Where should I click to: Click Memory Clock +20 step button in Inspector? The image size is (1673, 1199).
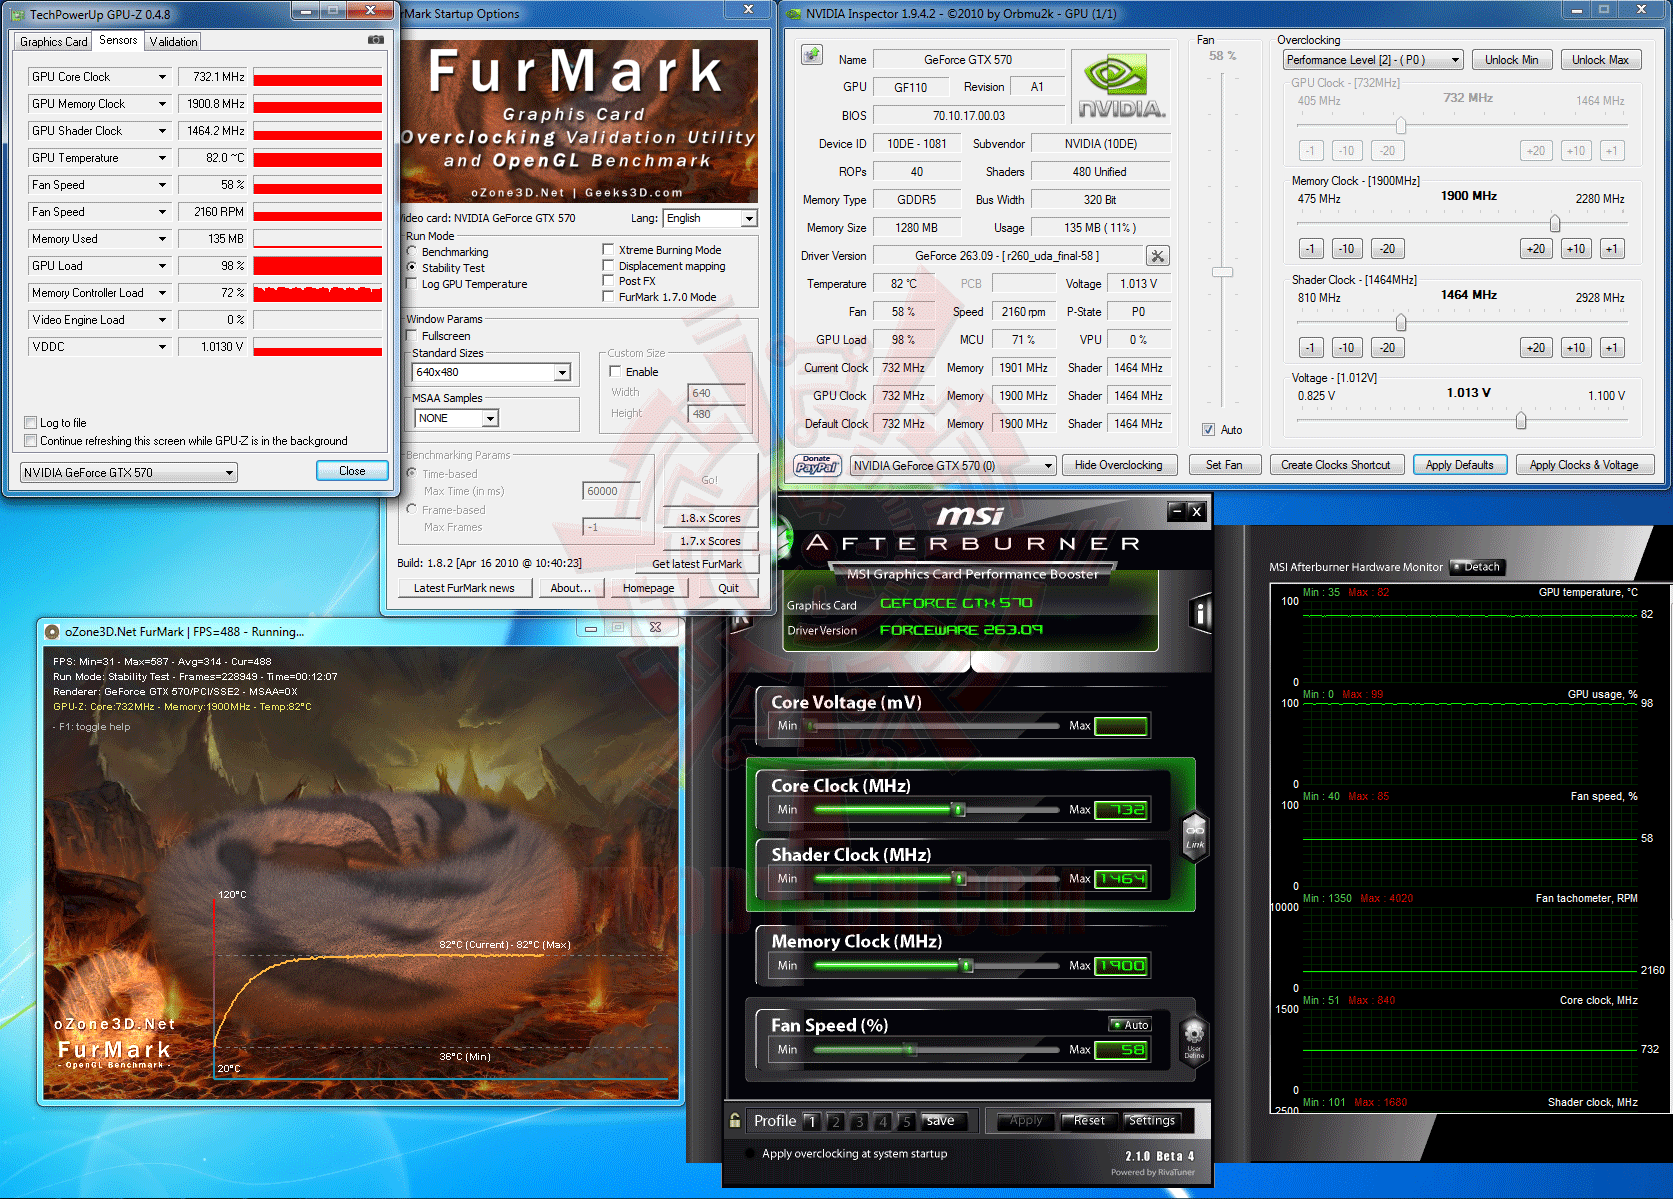pos(1536,249)
